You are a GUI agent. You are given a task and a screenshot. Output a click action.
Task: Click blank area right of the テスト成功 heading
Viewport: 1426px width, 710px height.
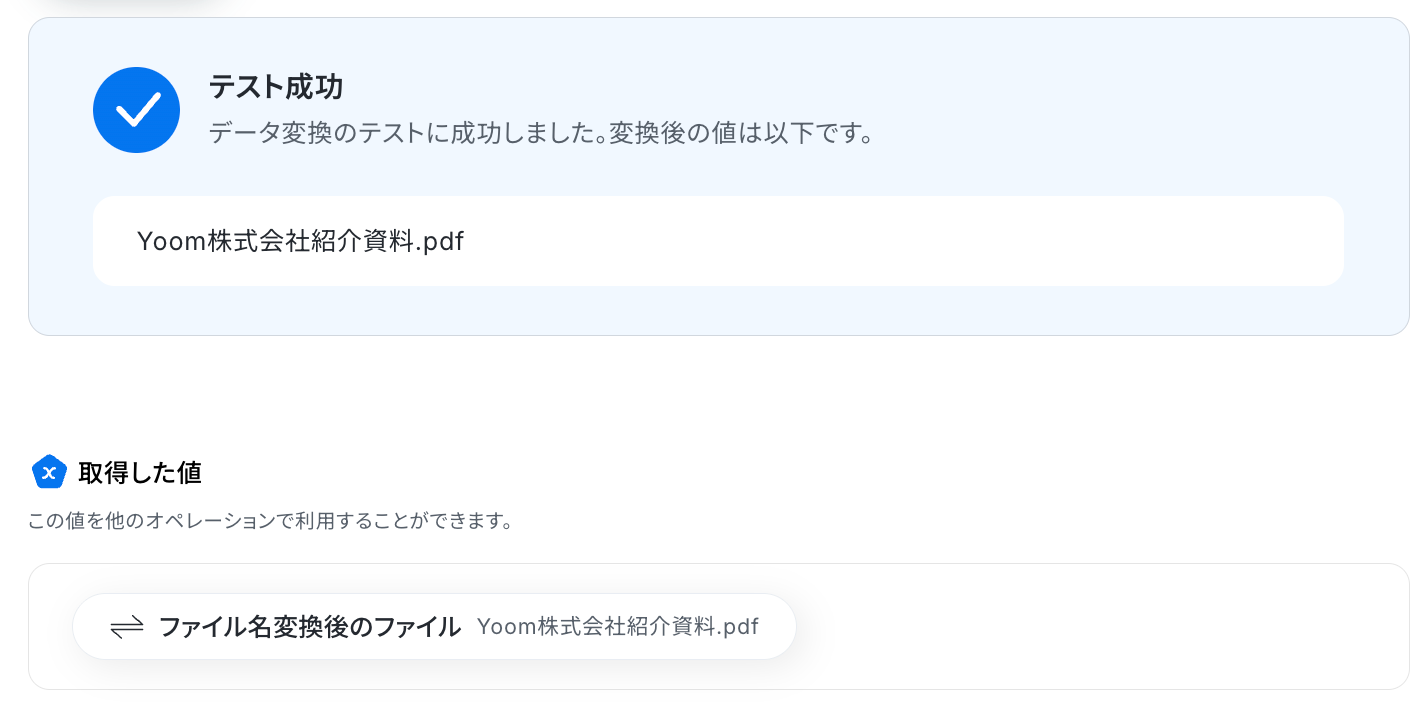[800, 87]
